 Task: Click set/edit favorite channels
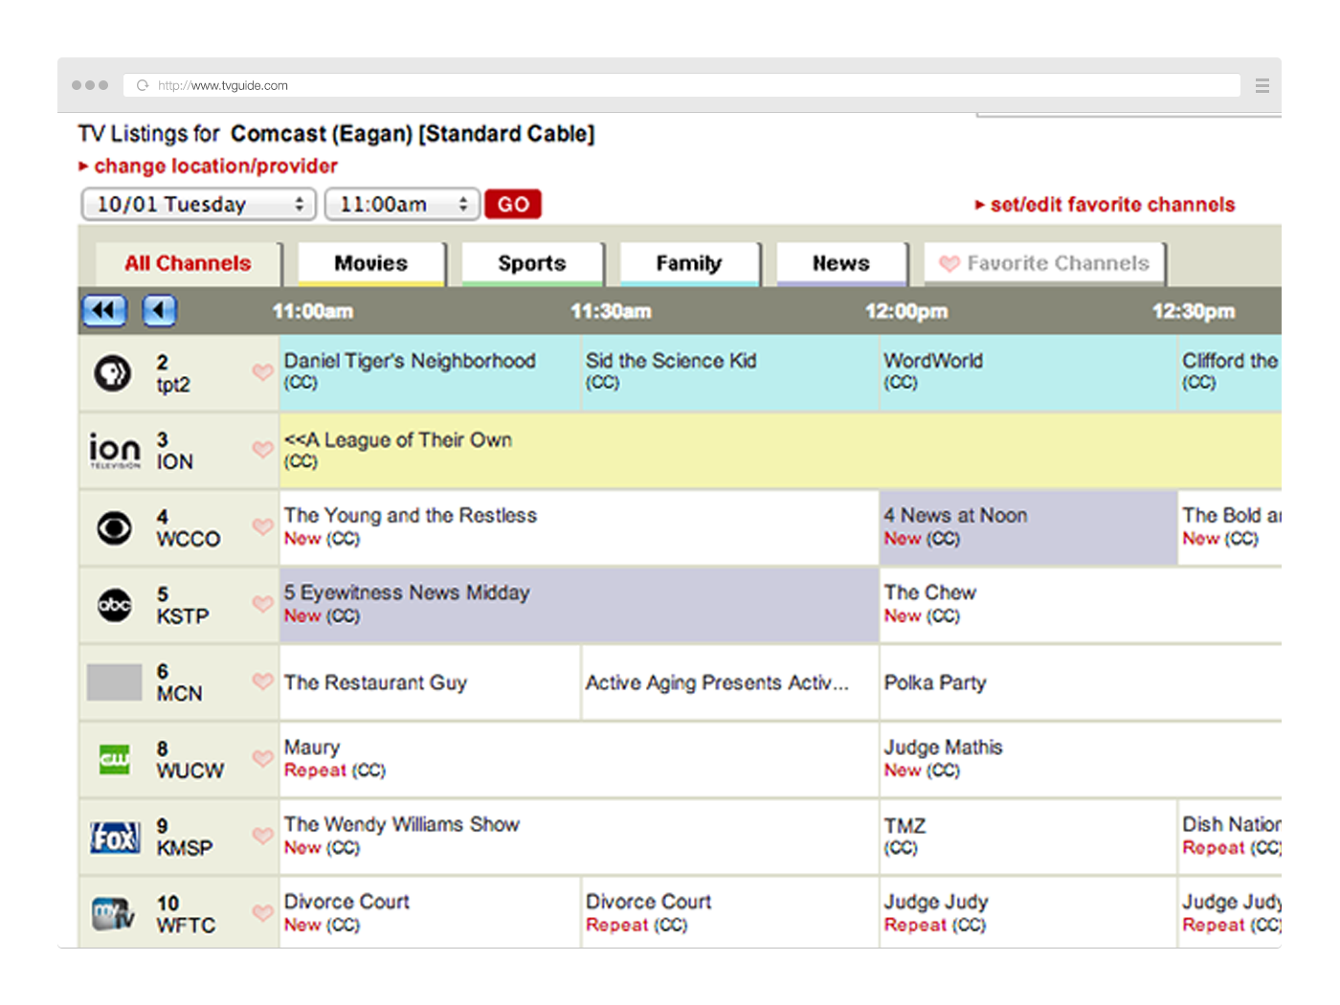tap(1106, 204)
